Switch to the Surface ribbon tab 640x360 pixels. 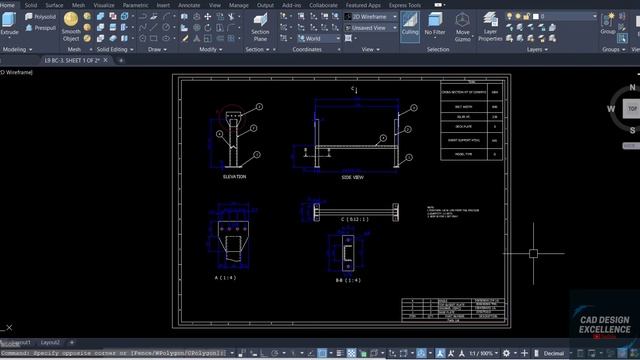tap(54, 5)
